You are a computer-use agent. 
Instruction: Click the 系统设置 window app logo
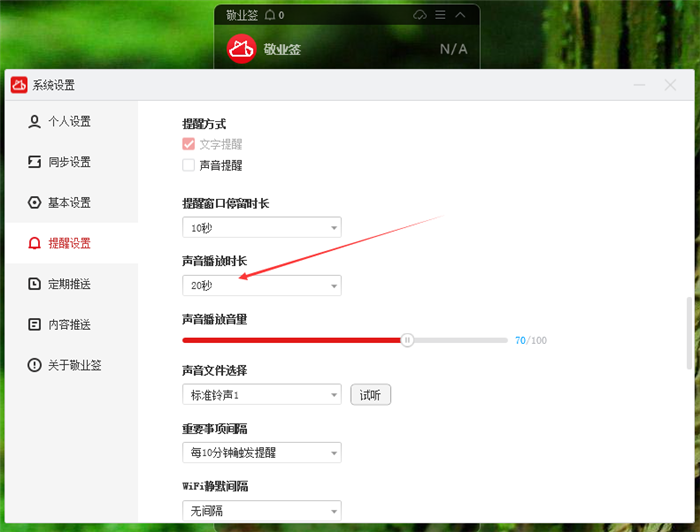point(19,85)
